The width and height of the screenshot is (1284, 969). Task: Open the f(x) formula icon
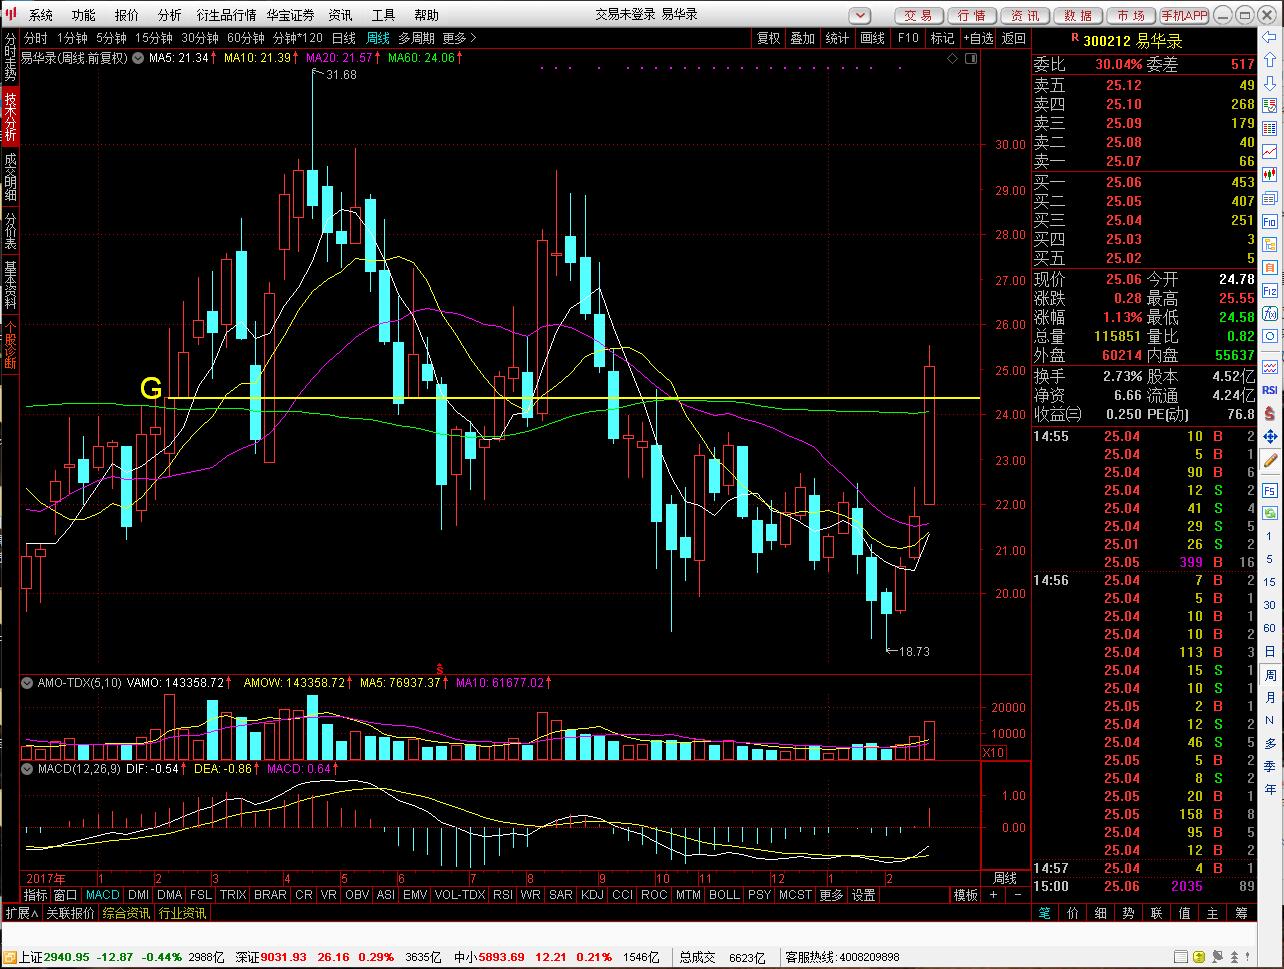click(x=1270, y=313)
